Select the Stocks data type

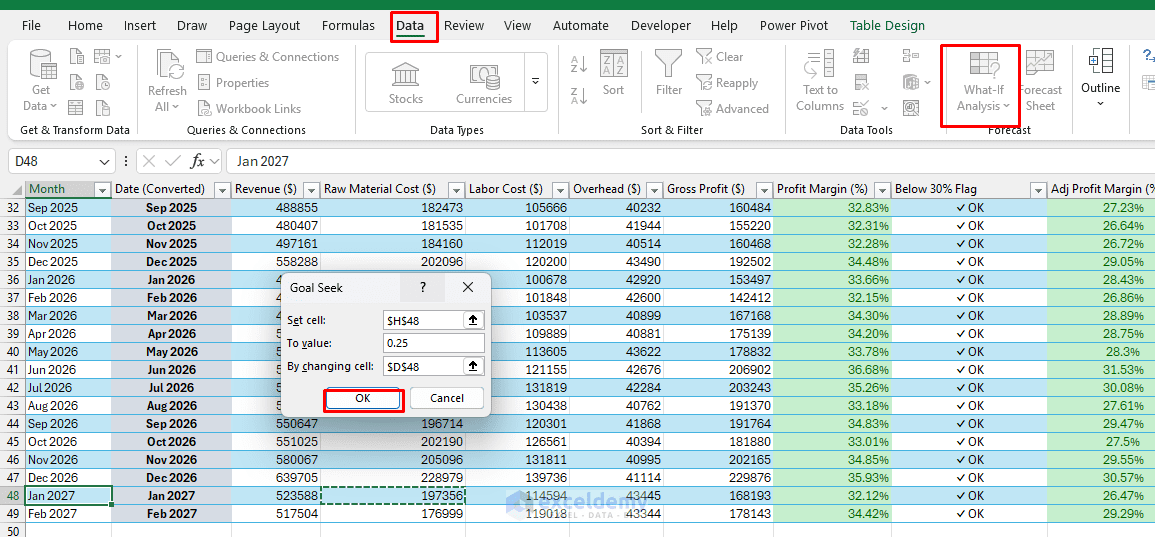pos(406,83)
